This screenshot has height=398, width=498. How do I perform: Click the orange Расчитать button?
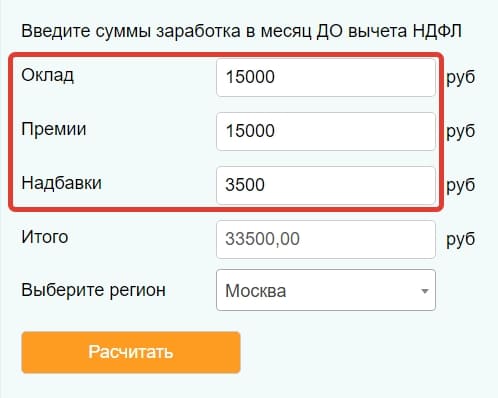[131, 352]
